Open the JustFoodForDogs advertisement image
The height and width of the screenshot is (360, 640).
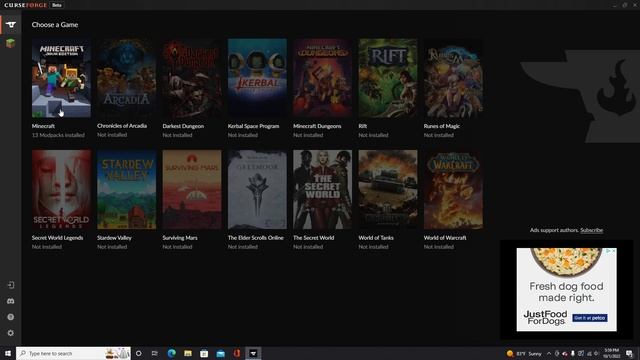pyautogui.click(x=567, y=289)
